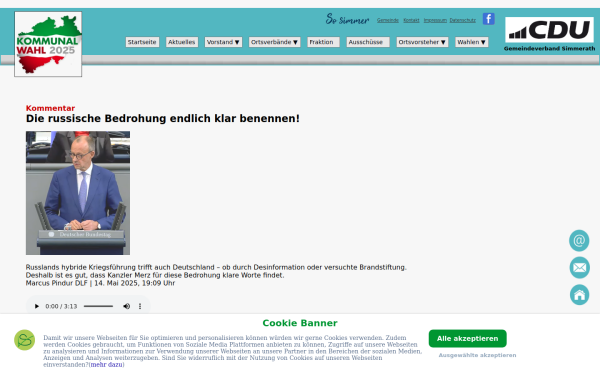Click the green cookie banner logo icon

(24, 340)
